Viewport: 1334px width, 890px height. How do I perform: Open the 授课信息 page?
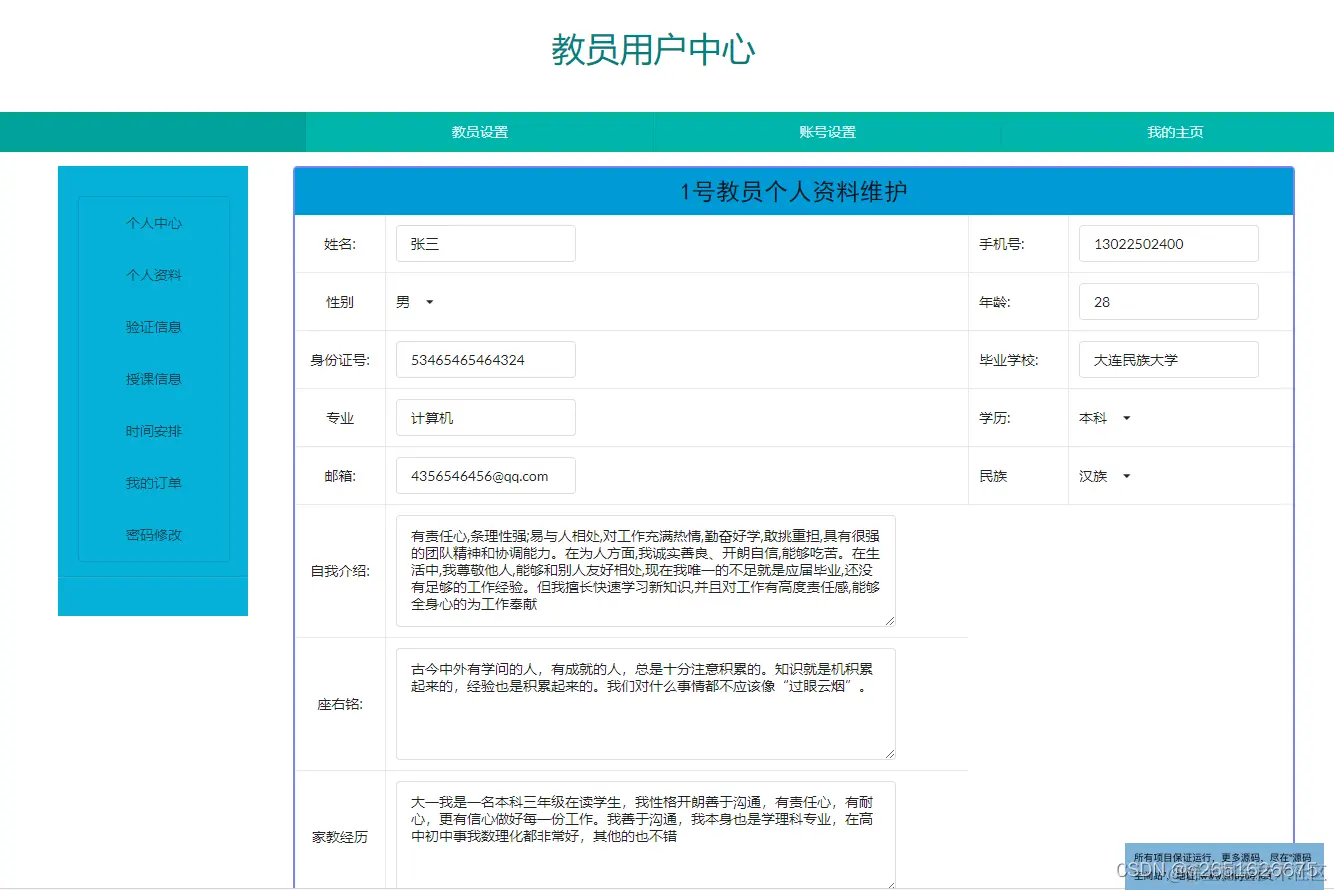click(x=152, y=379)
